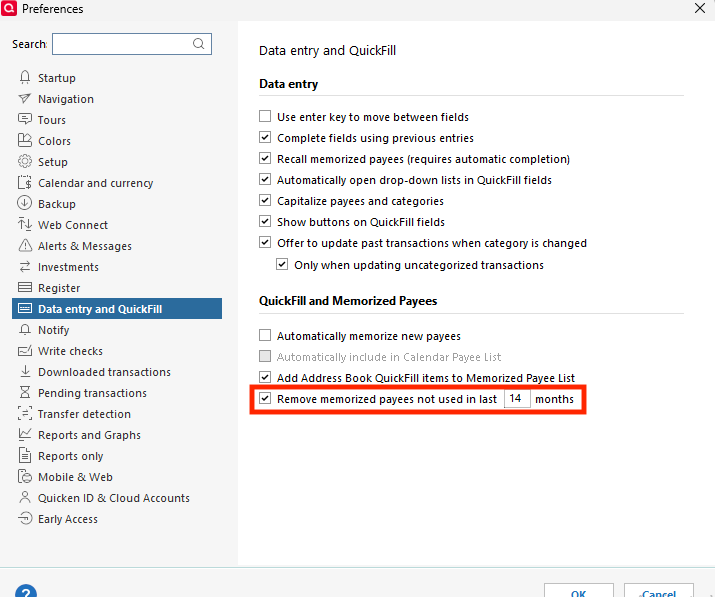Image resolution: width=715 pixels, height=597 pixels.
Task: Open the Navigation preferences section
Action: pyautogui.click(x=66, y=99)
